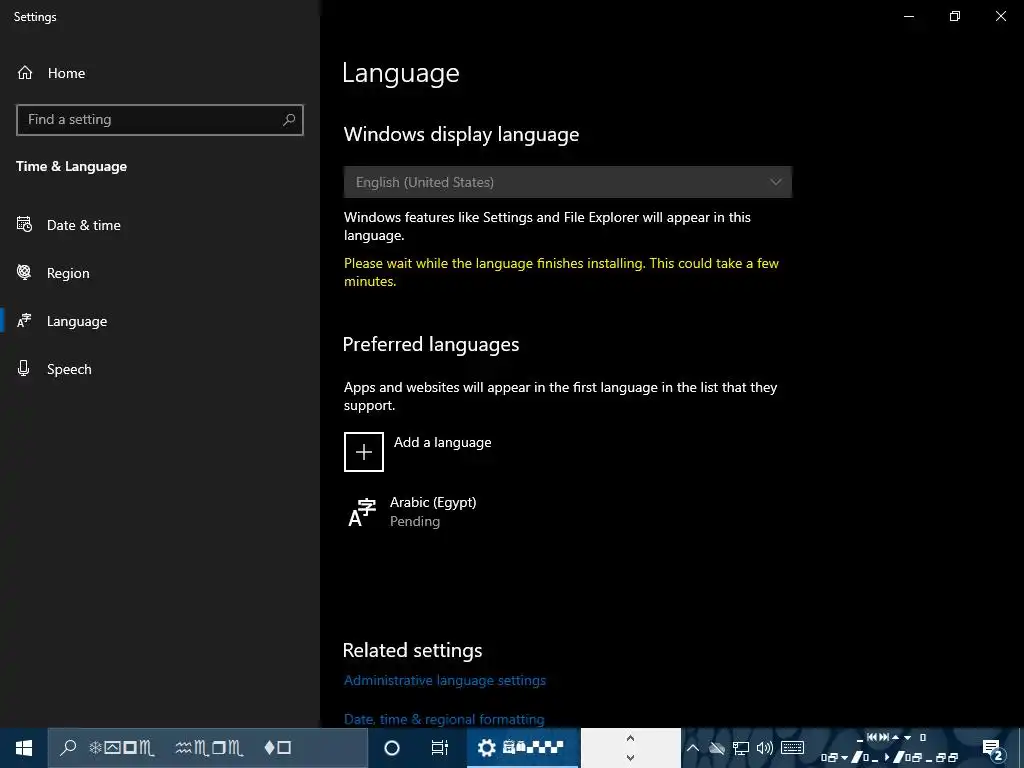Switch to Settings taskbar button
Screen dimensions: 1024x768
[522, 748]
